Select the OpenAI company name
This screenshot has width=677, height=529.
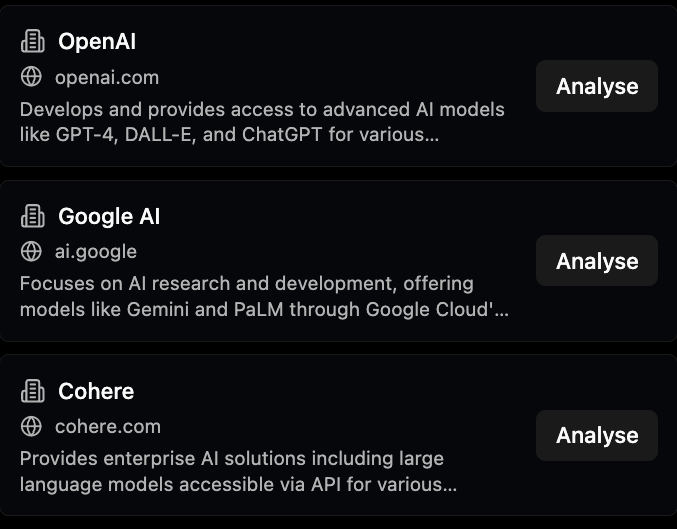click(x=97, y=42)
